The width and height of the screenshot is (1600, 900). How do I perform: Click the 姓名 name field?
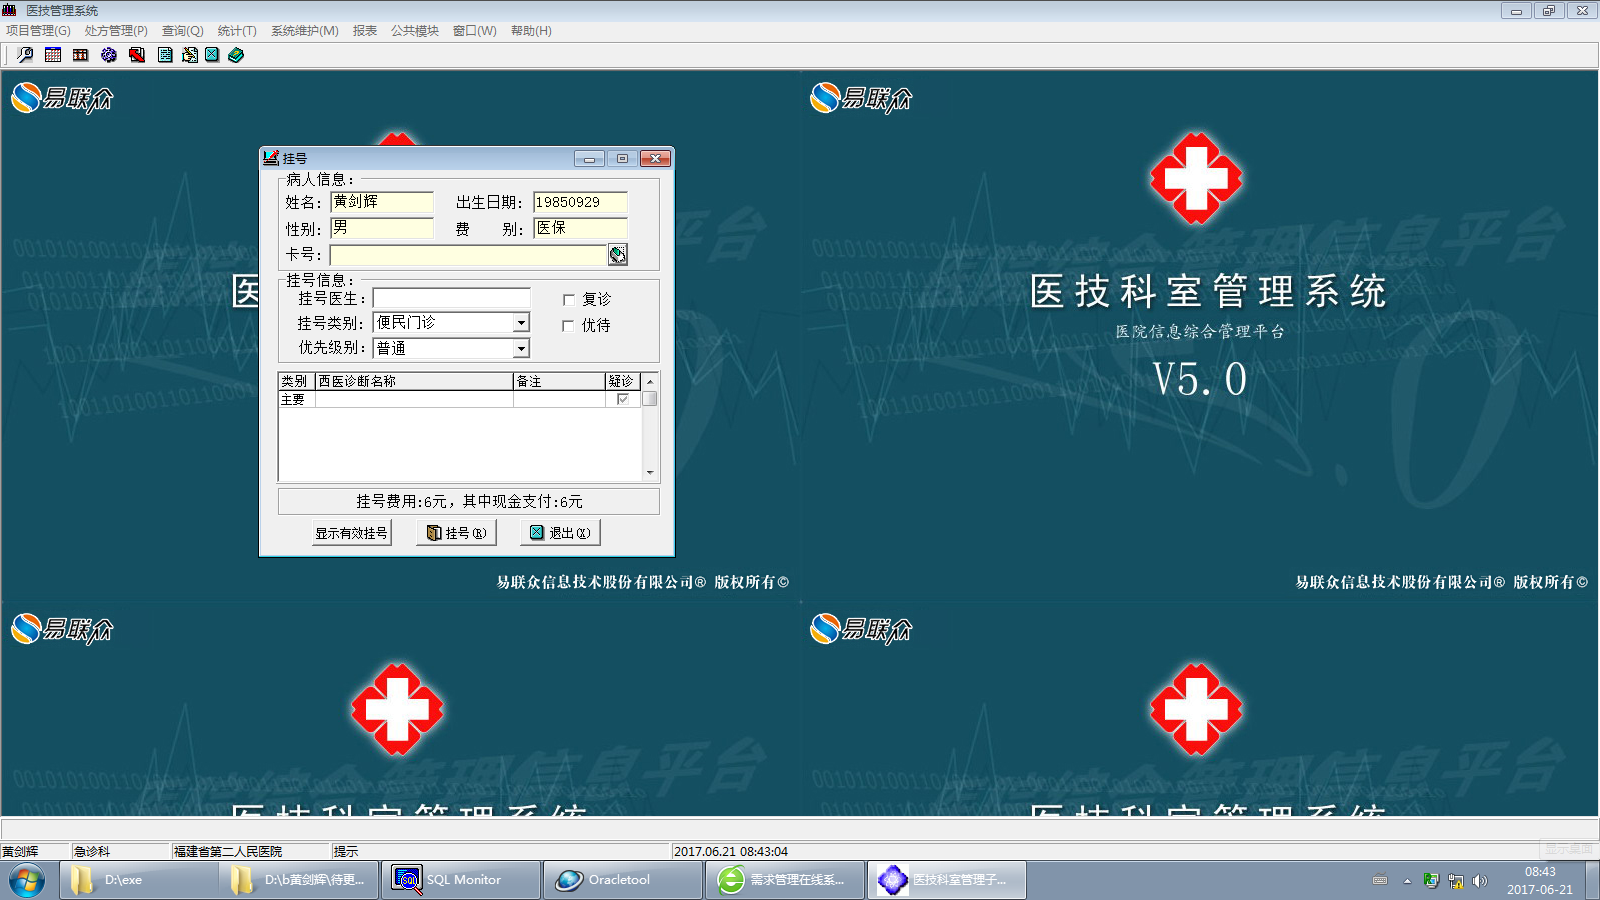(382, 202)
